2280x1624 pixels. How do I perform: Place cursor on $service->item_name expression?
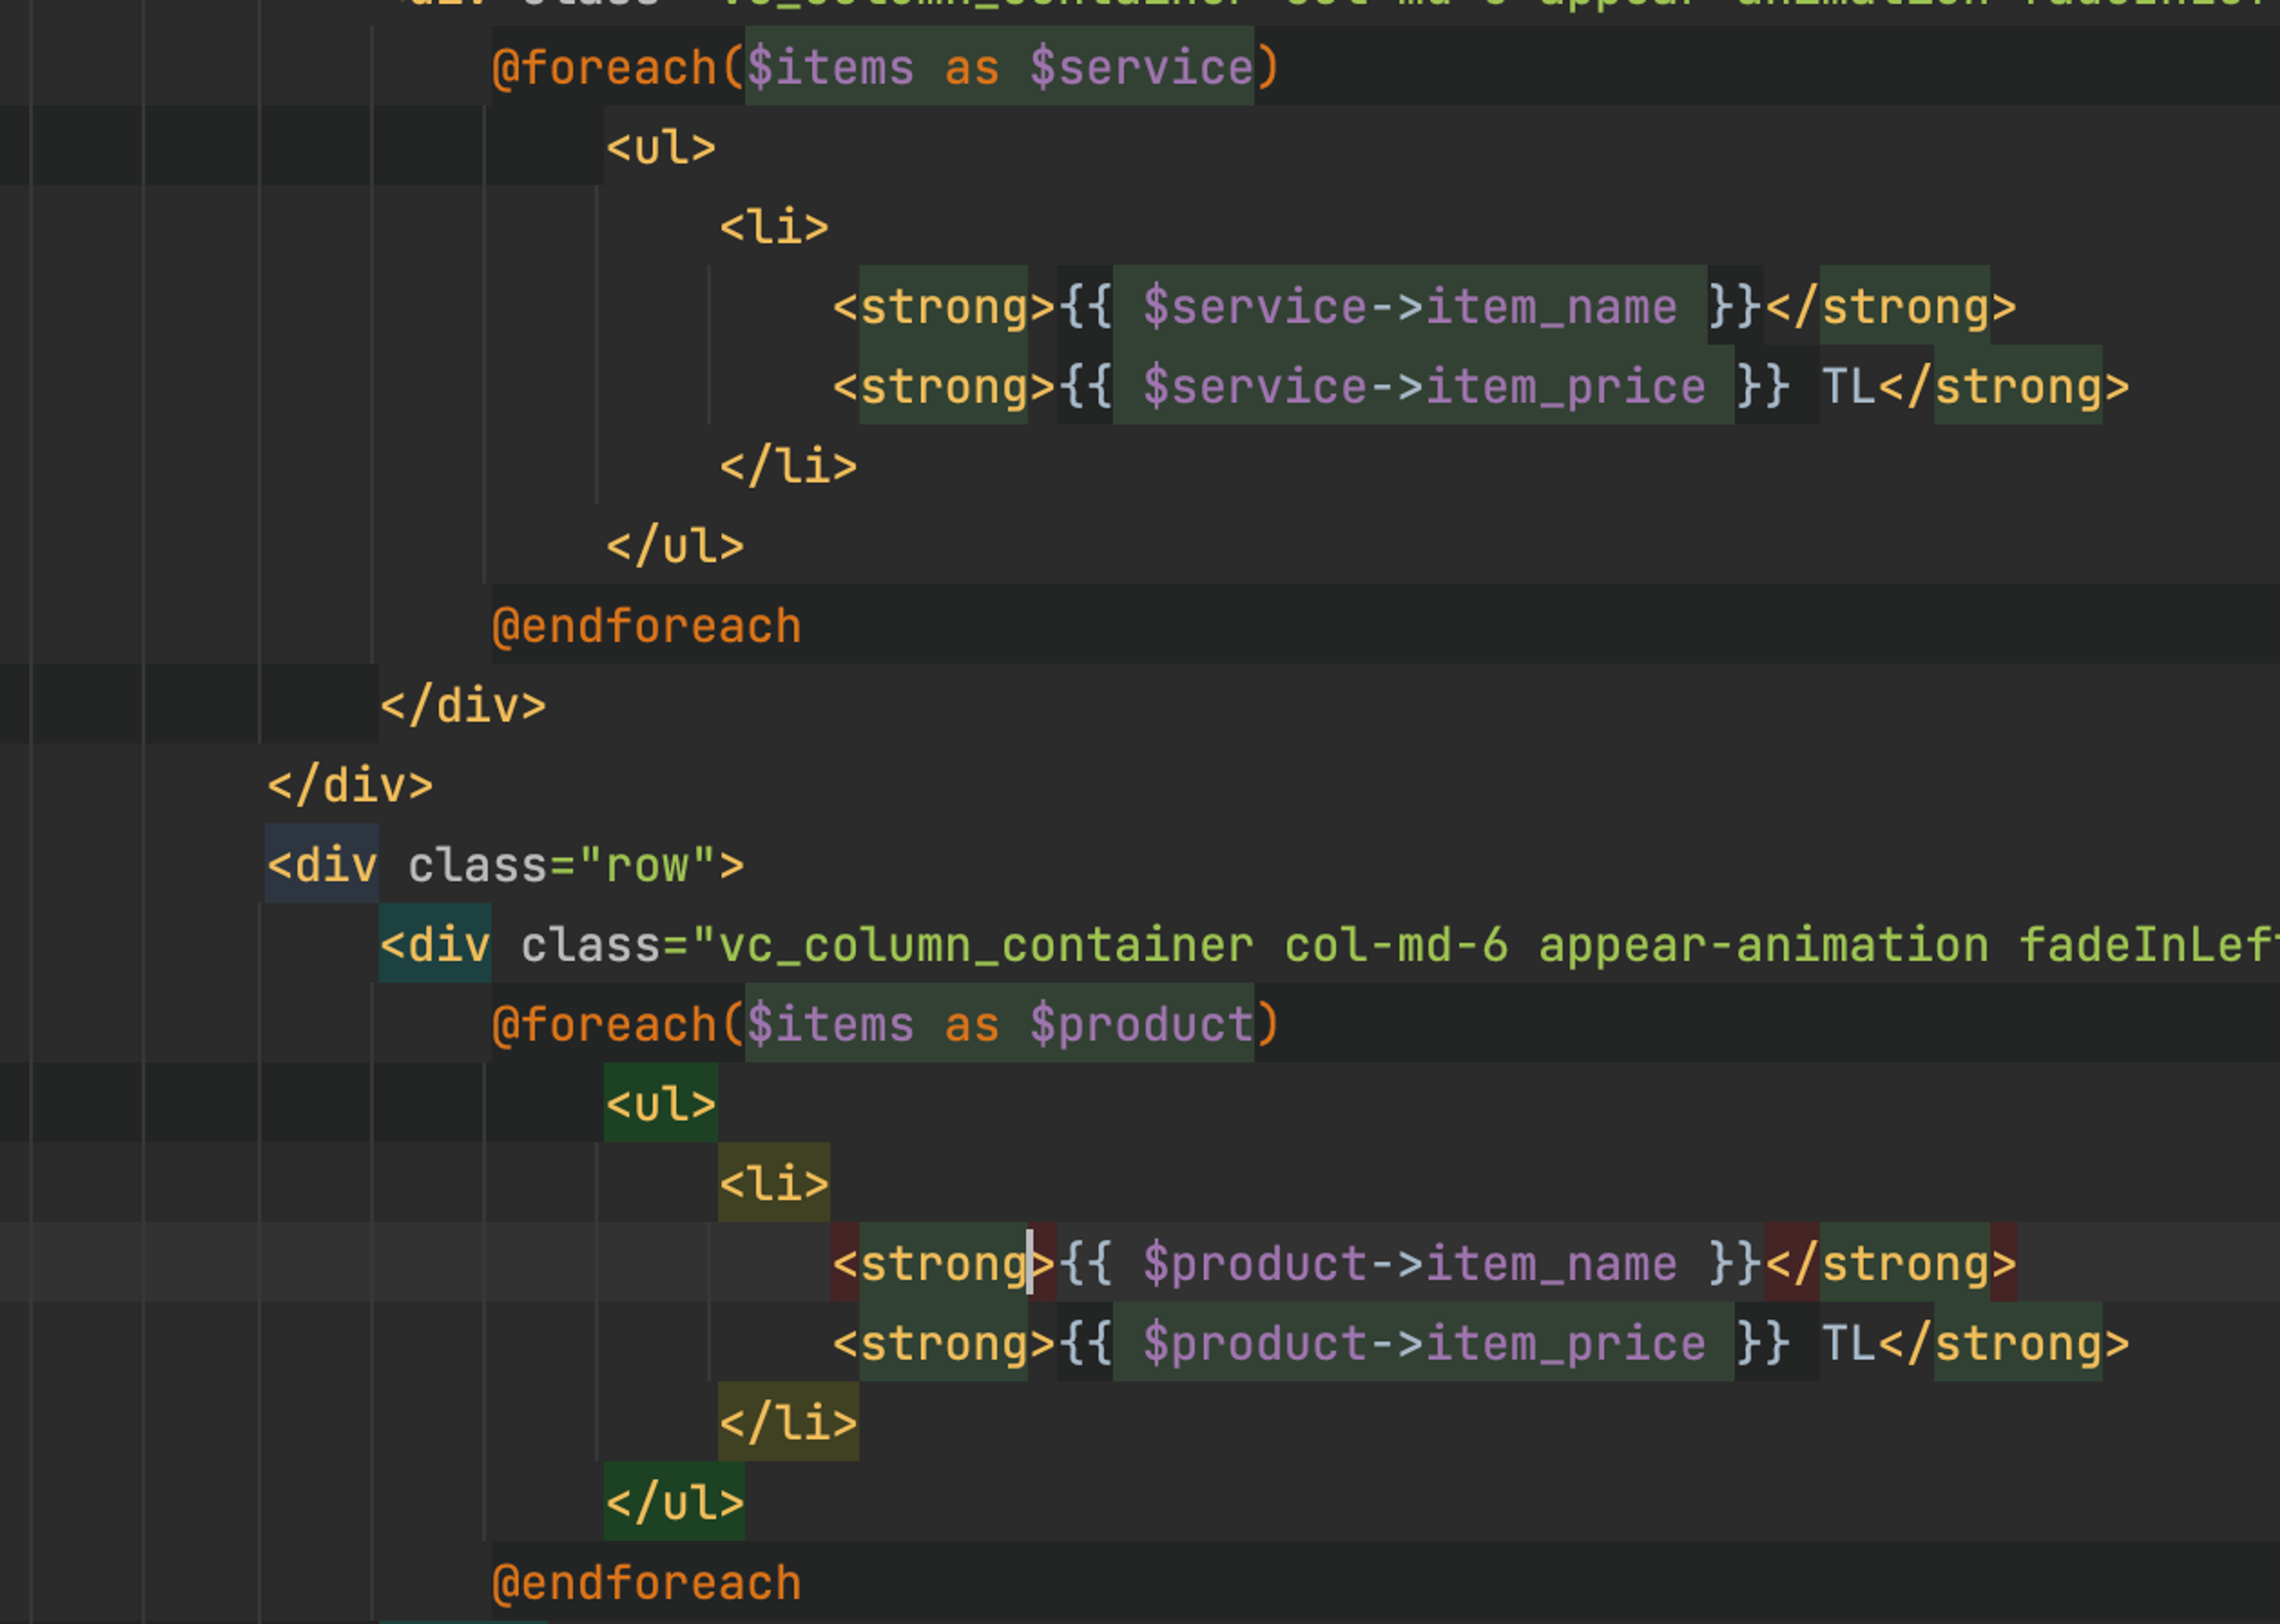[1409, 307]
